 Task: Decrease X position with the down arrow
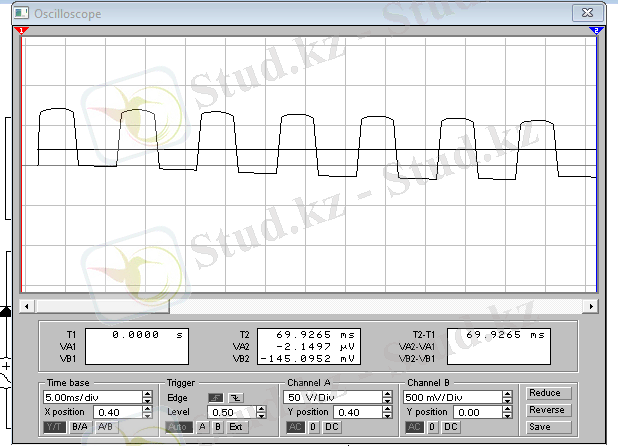click(147, 415)
